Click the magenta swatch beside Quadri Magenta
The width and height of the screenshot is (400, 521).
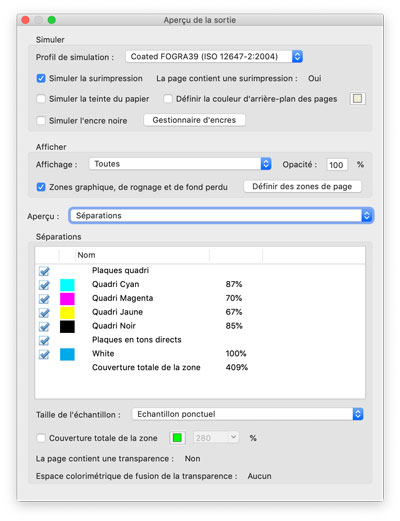(67, 299)
